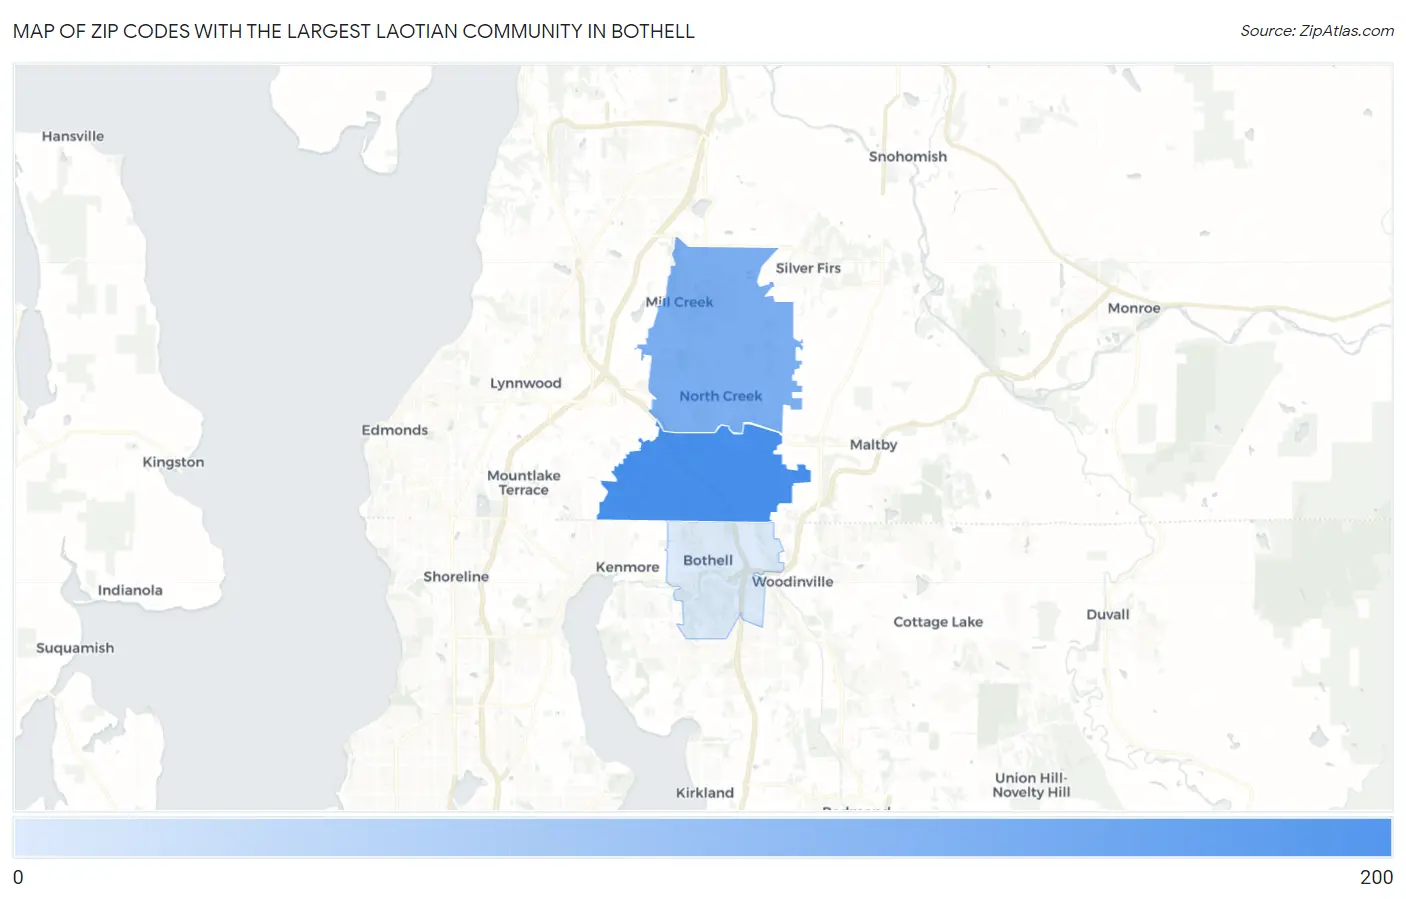Click the Mountlake Terrace map label
Screen dimensions: 1406x899
click(523, 483)
